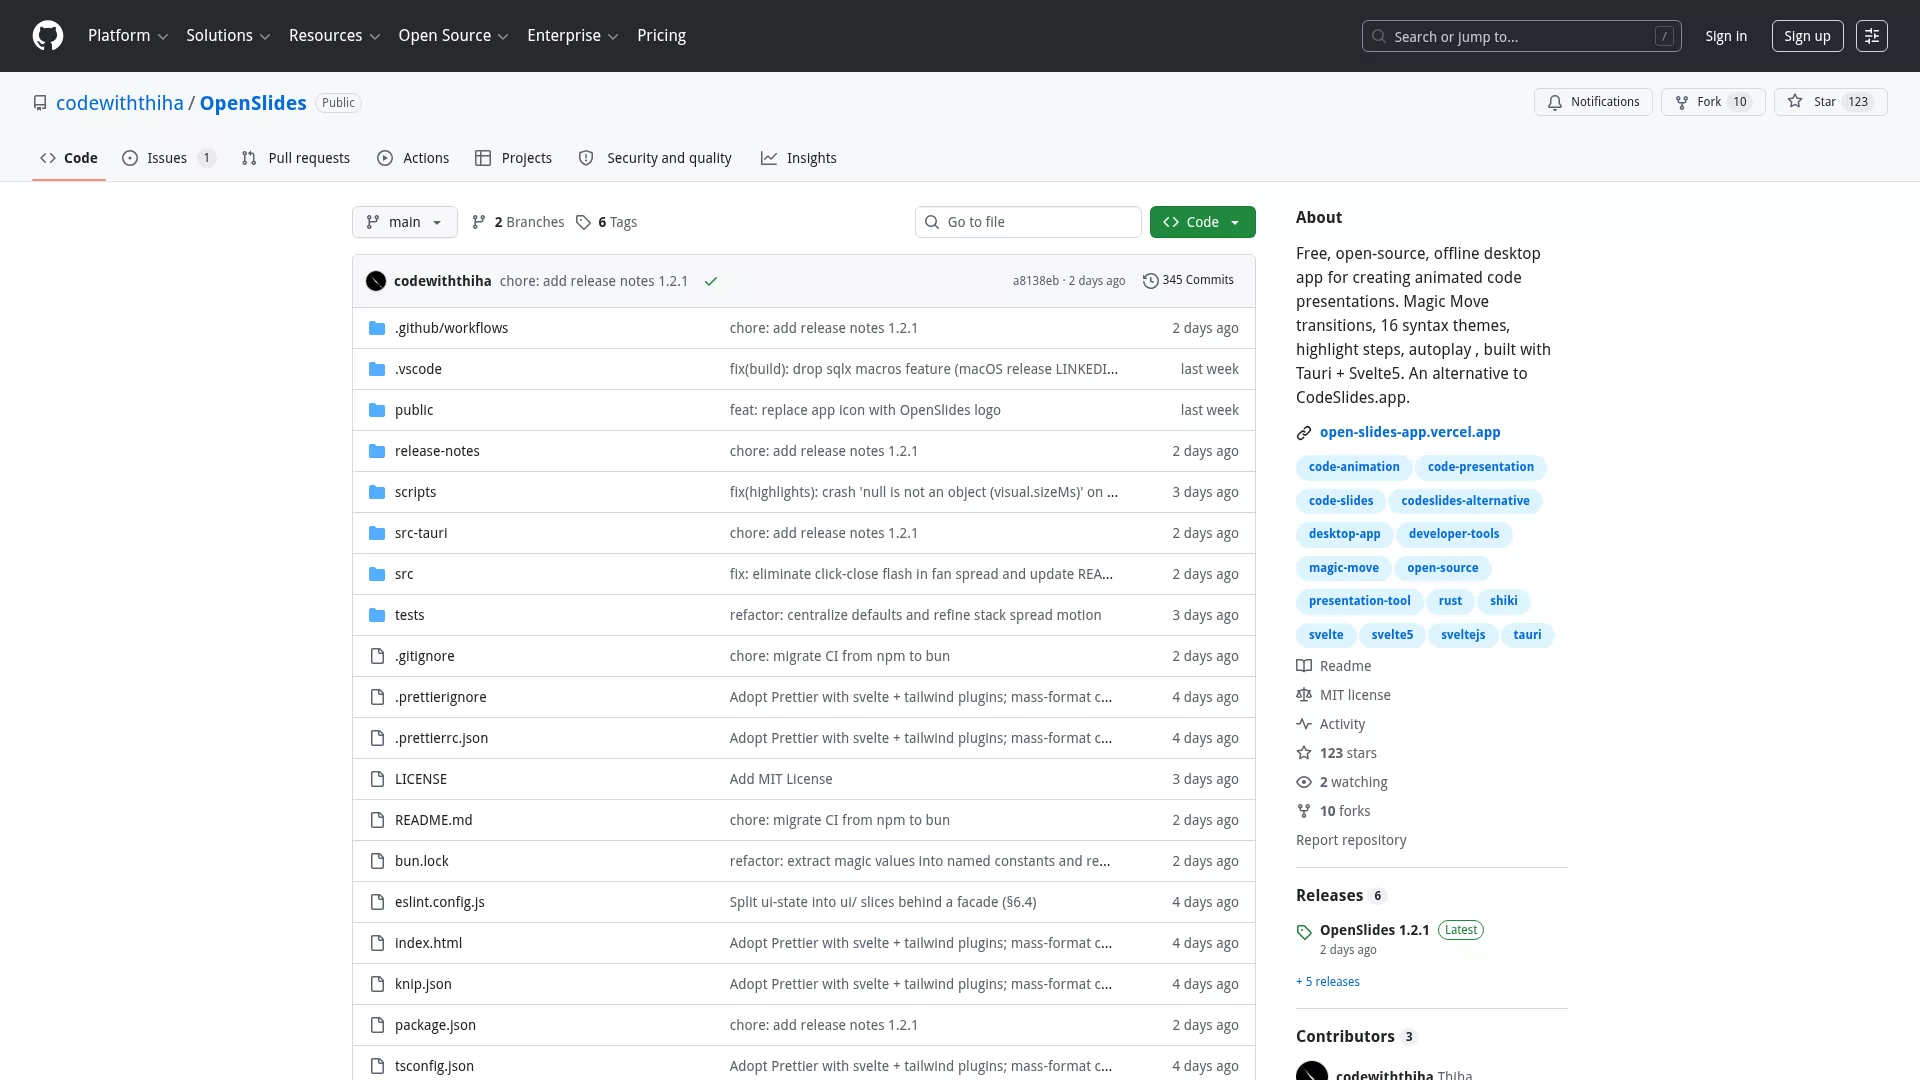
Task: Open the bun.lock file
Action: click(422, 861)
